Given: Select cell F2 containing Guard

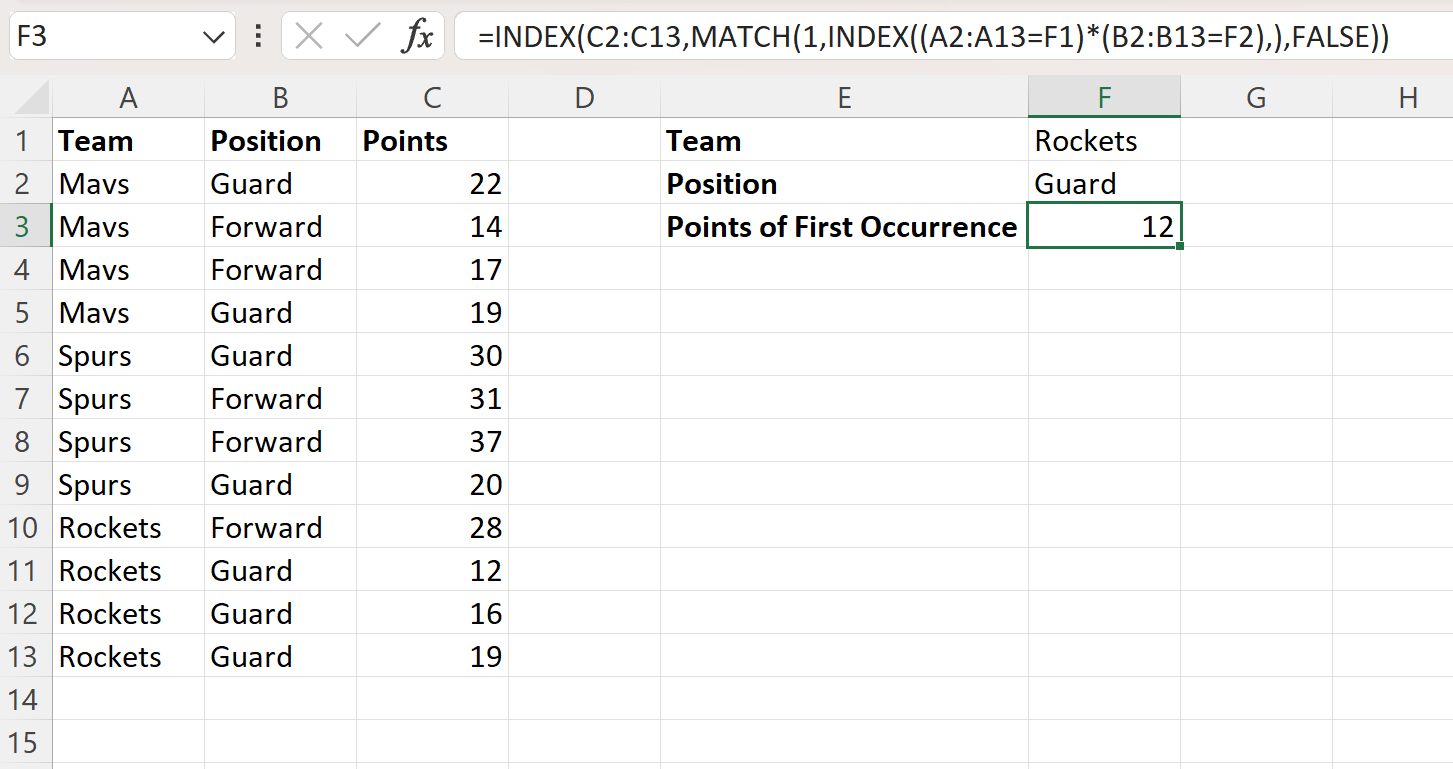Looking at the screenshot, I should pyautogui.click(x=1104, y=183).
